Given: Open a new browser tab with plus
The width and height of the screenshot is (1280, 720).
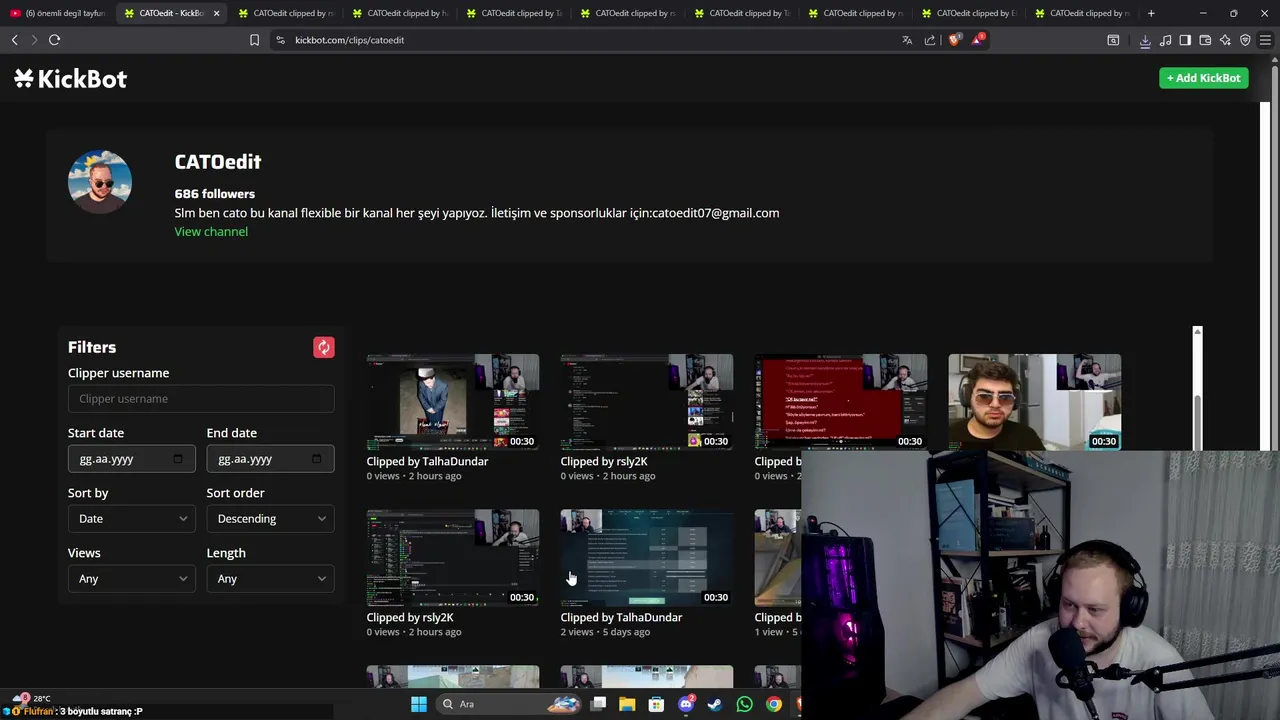Looking at the screenshot, I should point(1151,13).
